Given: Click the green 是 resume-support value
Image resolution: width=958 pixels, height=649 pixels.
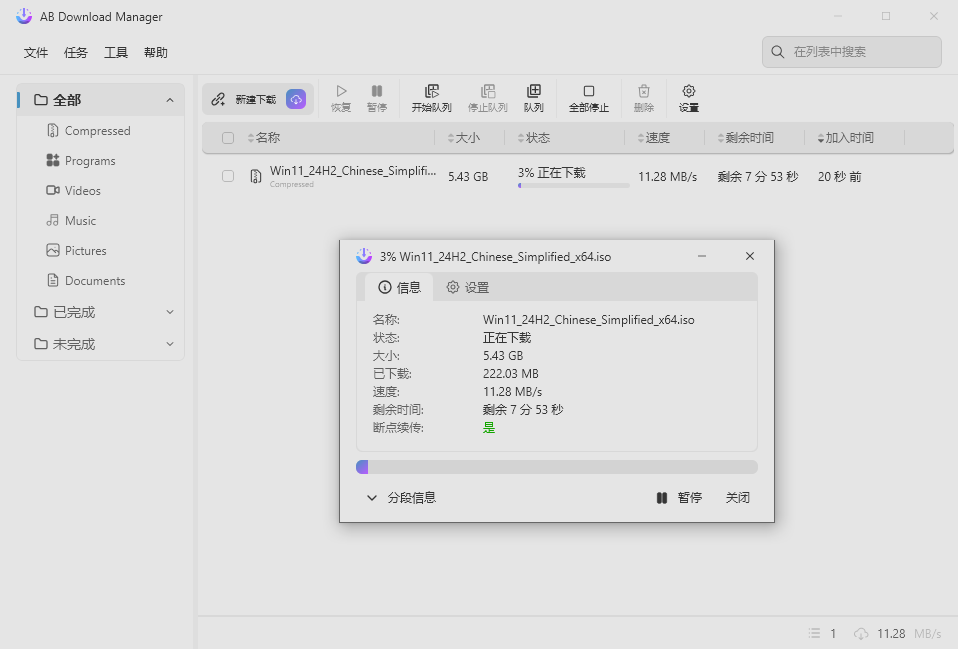Looking at the screenshot, I should 489,428.
